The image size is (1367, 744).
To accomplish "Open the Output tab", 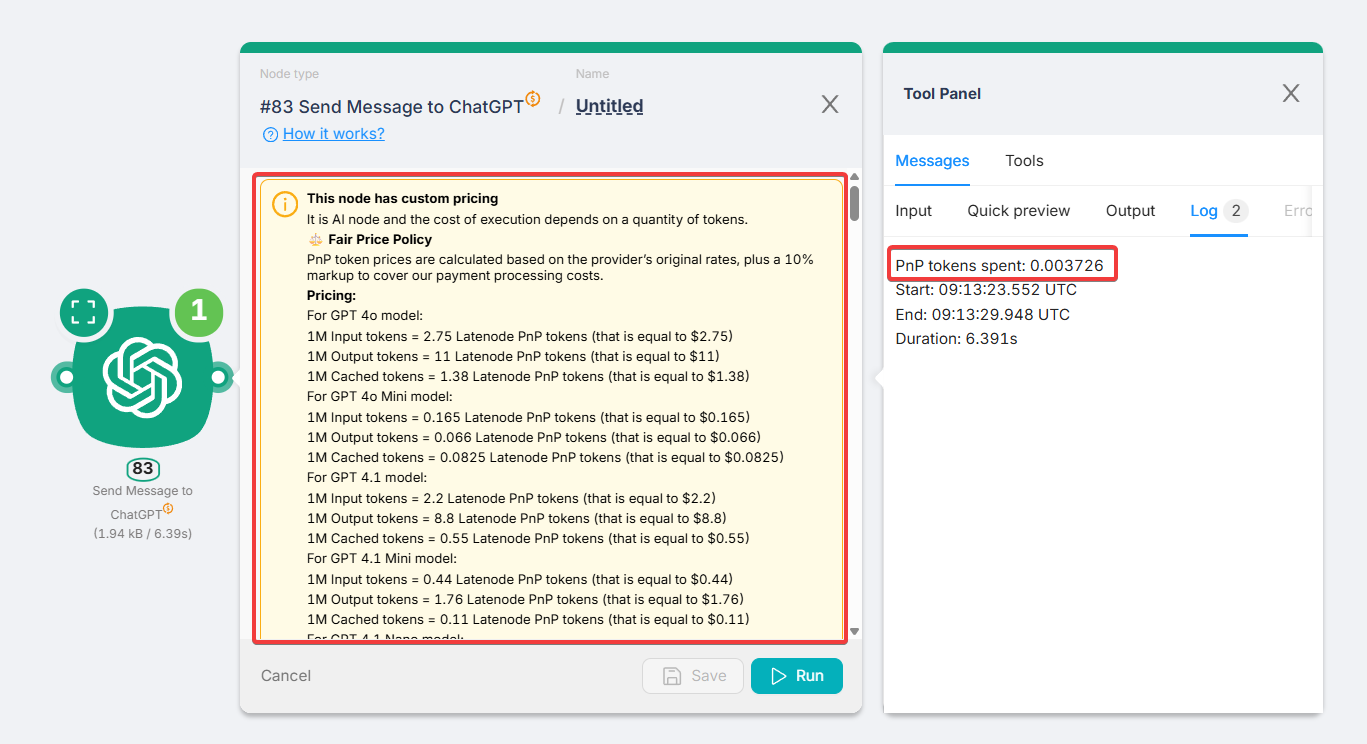I will tap(1130, 211).
